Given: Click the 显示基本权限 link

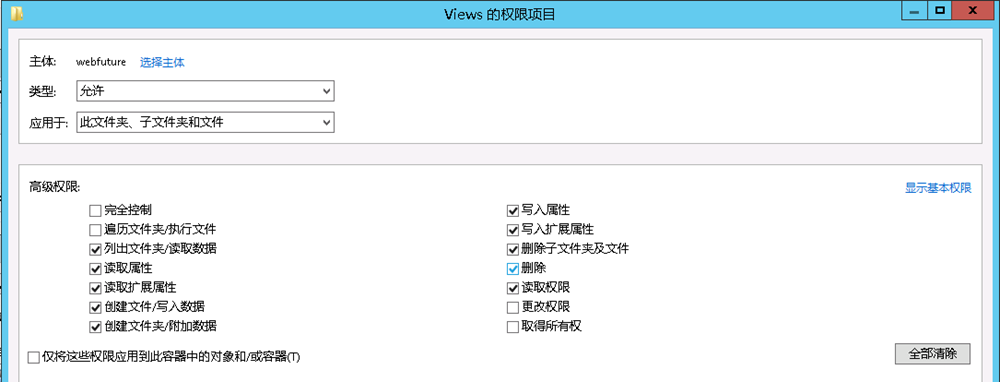Looking at the screenshot, I should tap(938, 187).
